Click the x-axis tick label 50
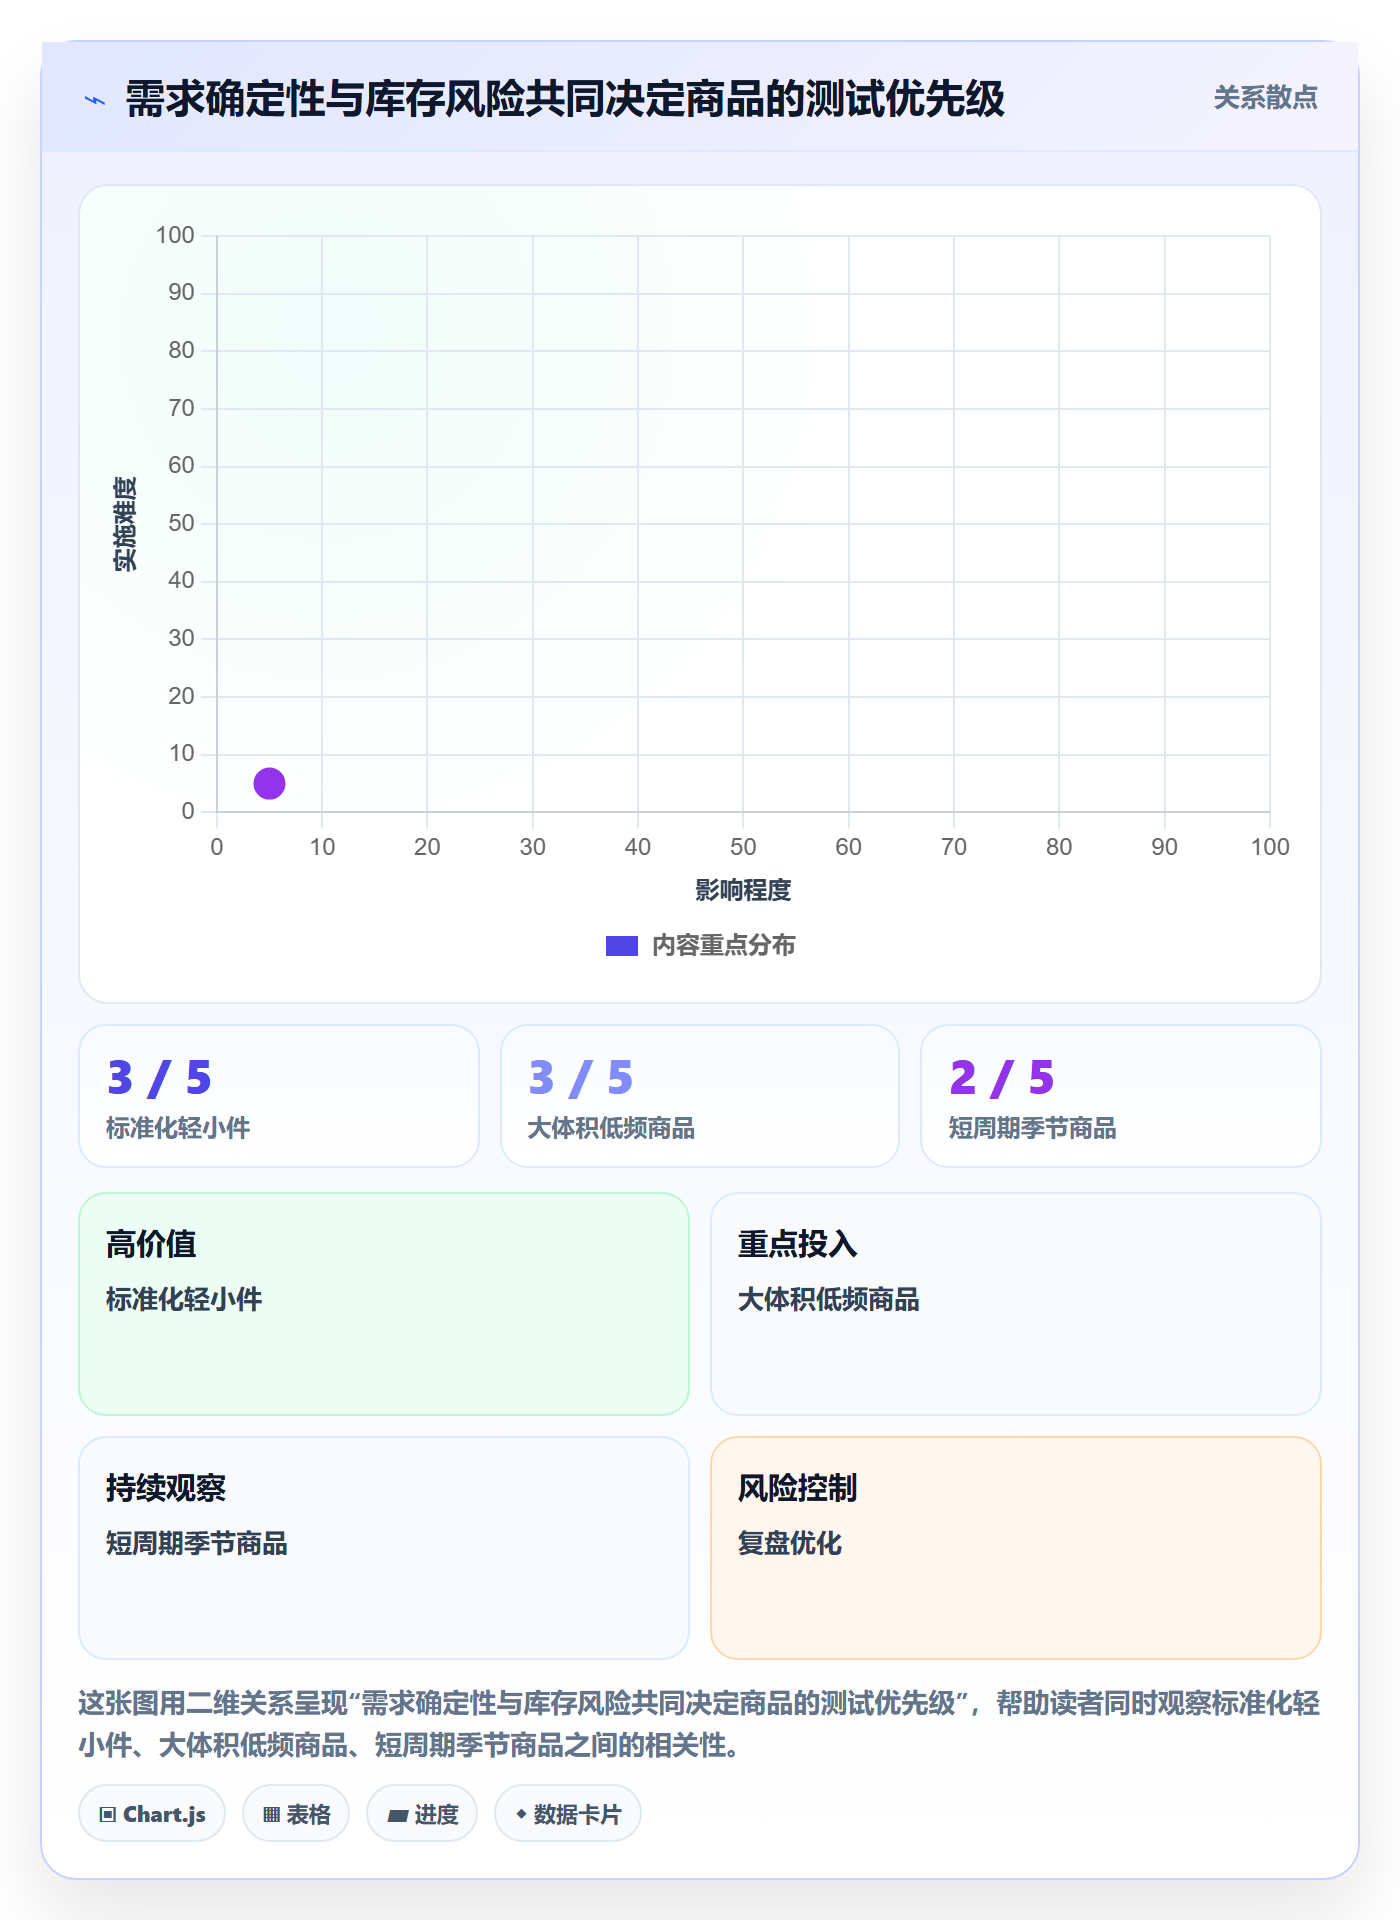Viewport: 1400px width, 1920px height. click(743, 847)
